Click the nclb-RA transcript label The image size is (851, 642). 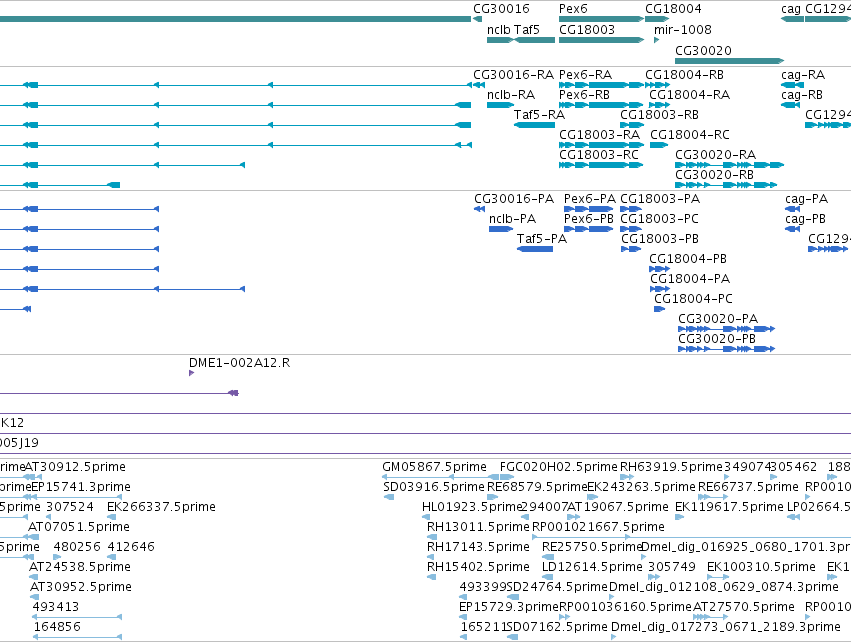pyautogui.click(x=511, y=95)
